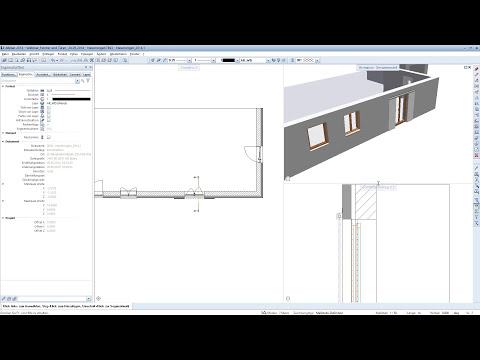The height and width of the screenshot is (360, 480).
Task: Collapse the Projekt section
Action: coord(3,218)
